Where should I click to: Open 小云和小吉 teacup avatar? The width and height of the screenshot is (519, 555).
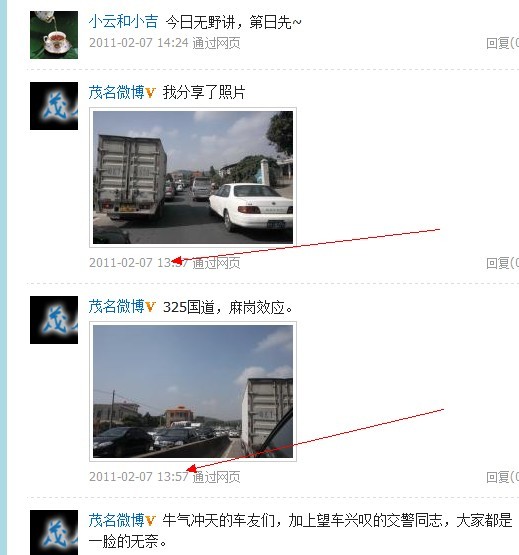54,35
